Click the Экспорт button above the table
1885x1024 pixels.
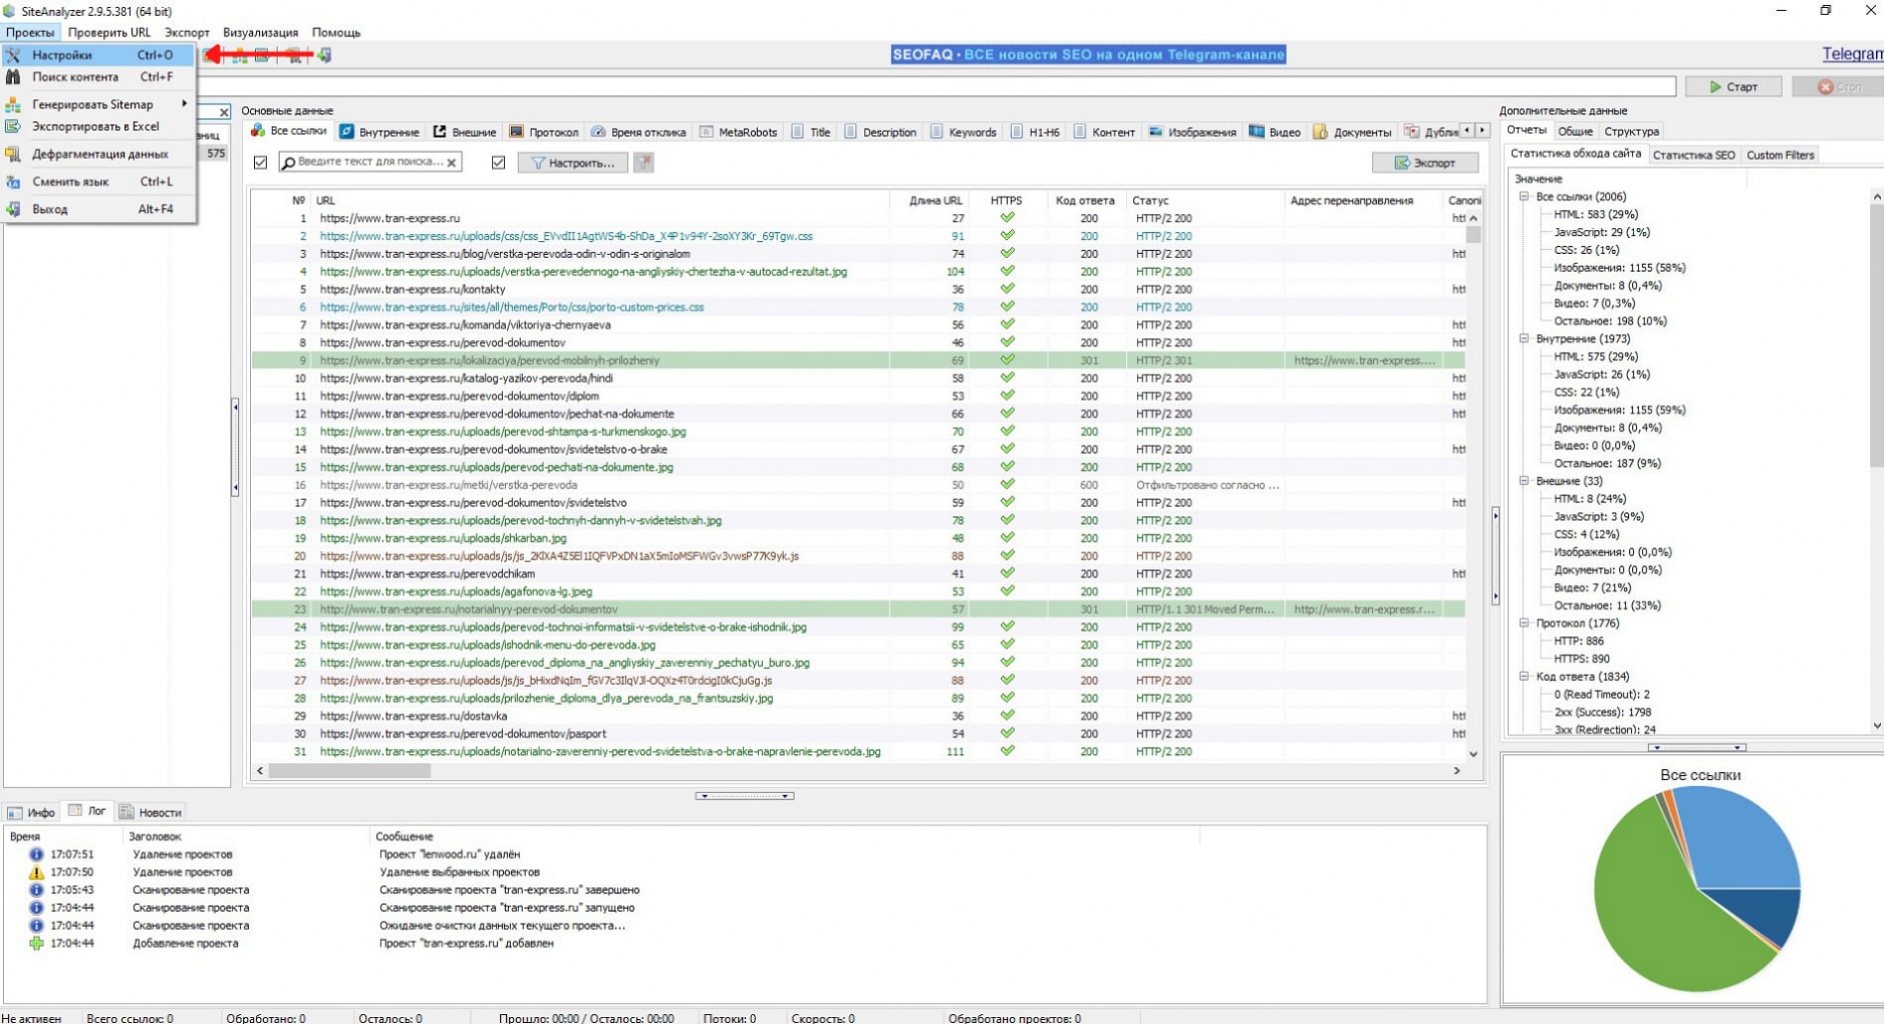pyautogui.click(x=1425, y=162)
